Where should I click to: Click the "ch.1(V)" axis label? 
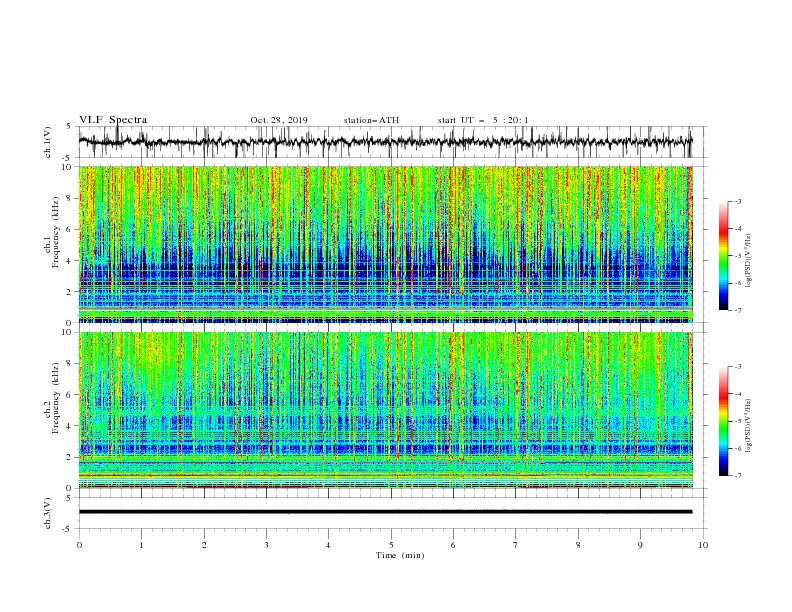point(48,142)
